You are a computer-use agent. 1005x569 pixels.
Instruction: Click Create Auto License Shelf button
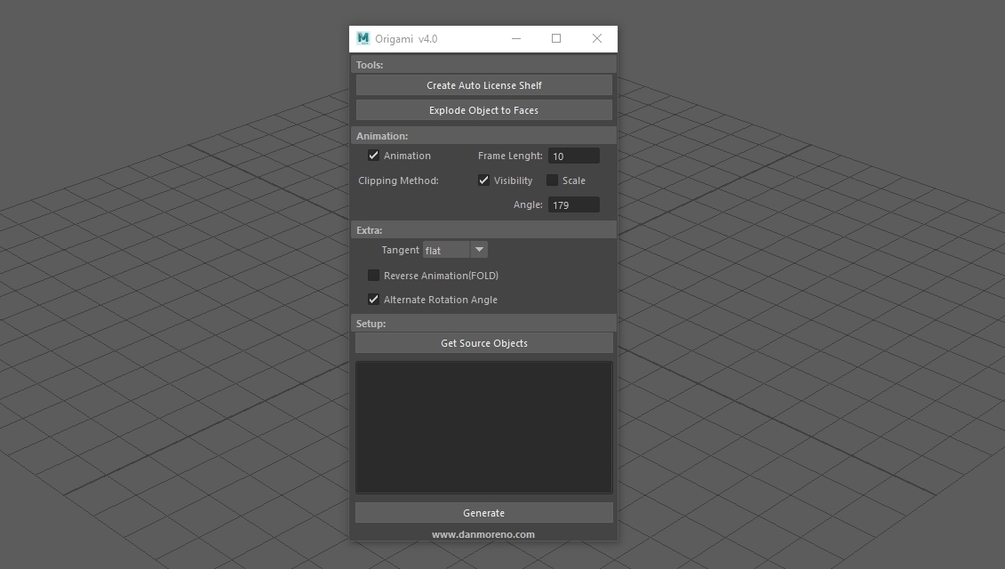484,85
